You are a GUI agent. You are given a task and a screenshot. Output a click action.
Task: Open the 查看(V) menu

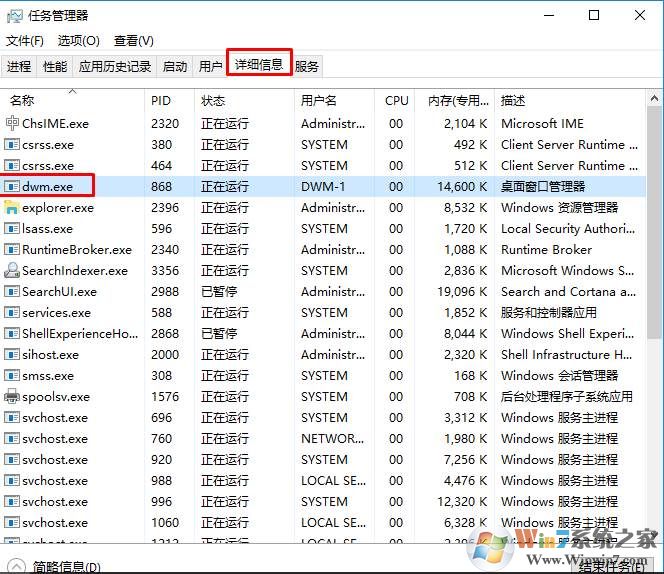point(134,41)
